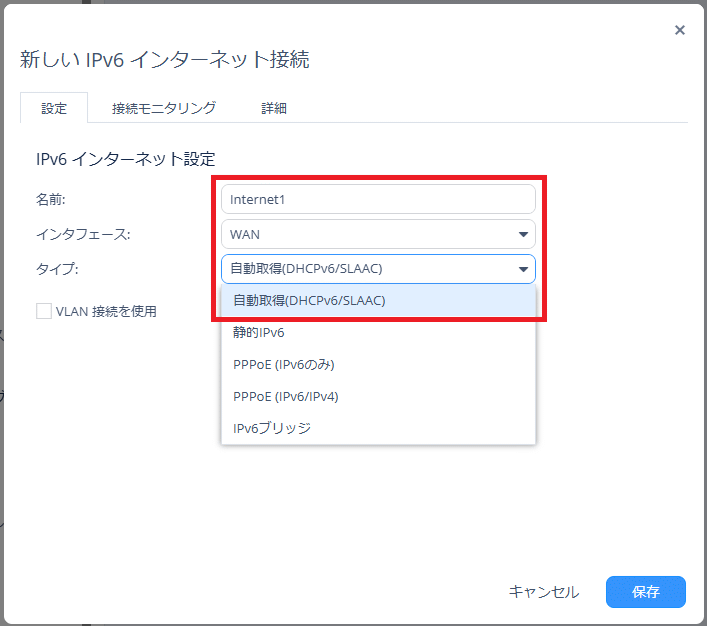Enable the VLAN 接続を使用 checkbox

coord(44,311)
